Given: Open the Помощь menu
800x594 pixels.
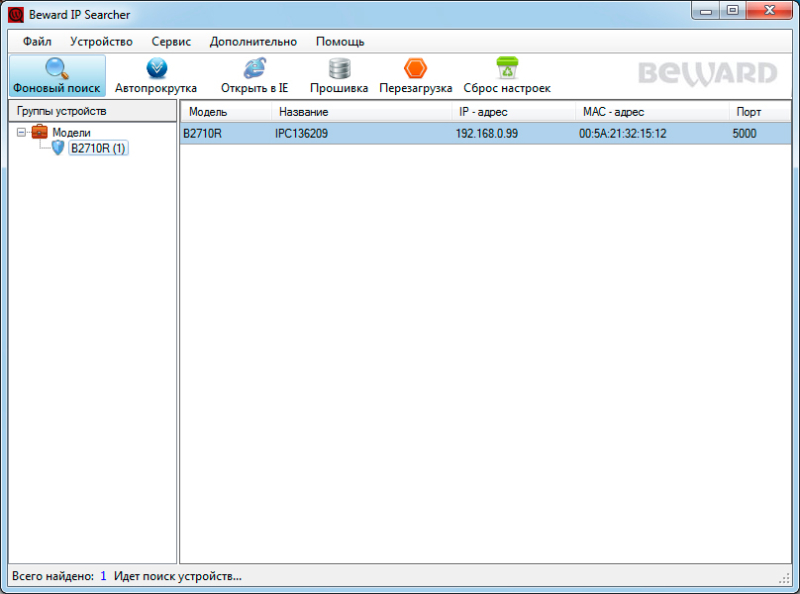Looking at the screenshot, I should tap(340, 42).
